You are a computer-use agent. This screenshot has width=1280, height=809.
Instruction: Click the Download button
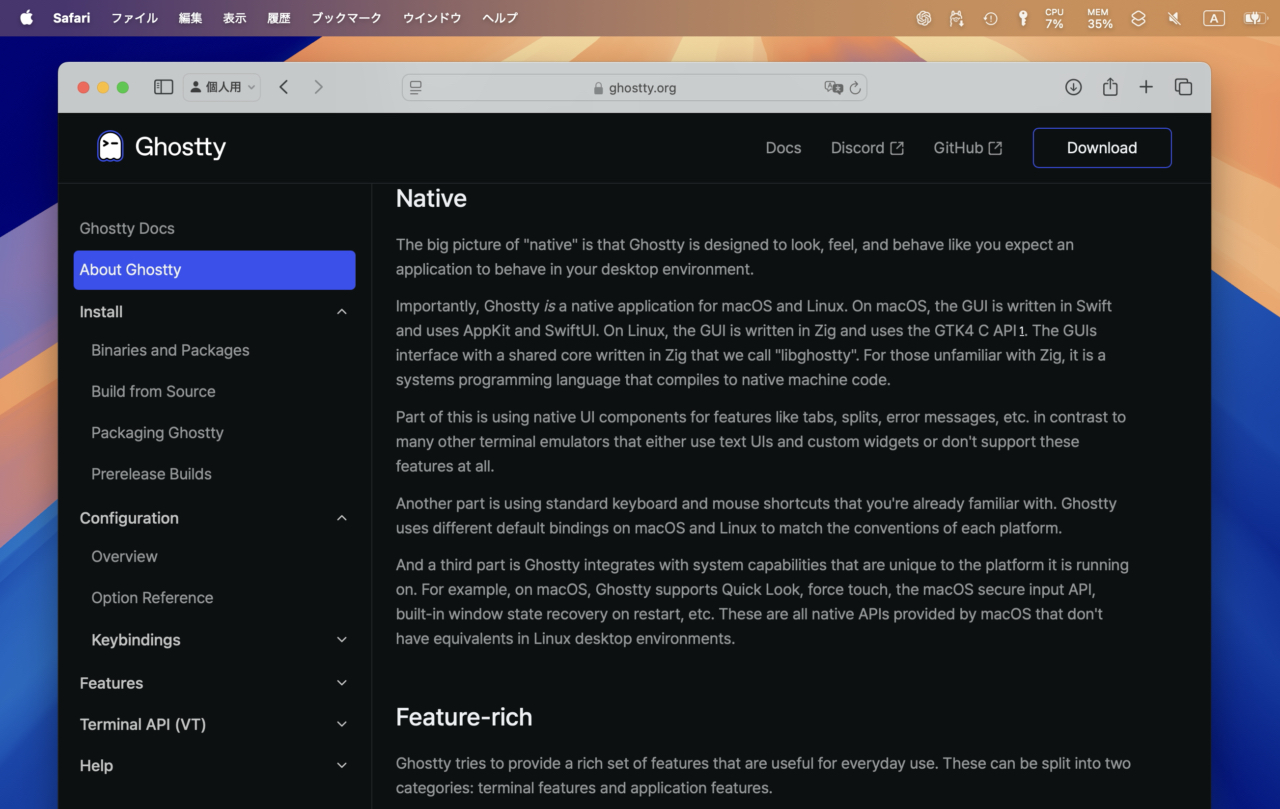(x=1102, y=147)
